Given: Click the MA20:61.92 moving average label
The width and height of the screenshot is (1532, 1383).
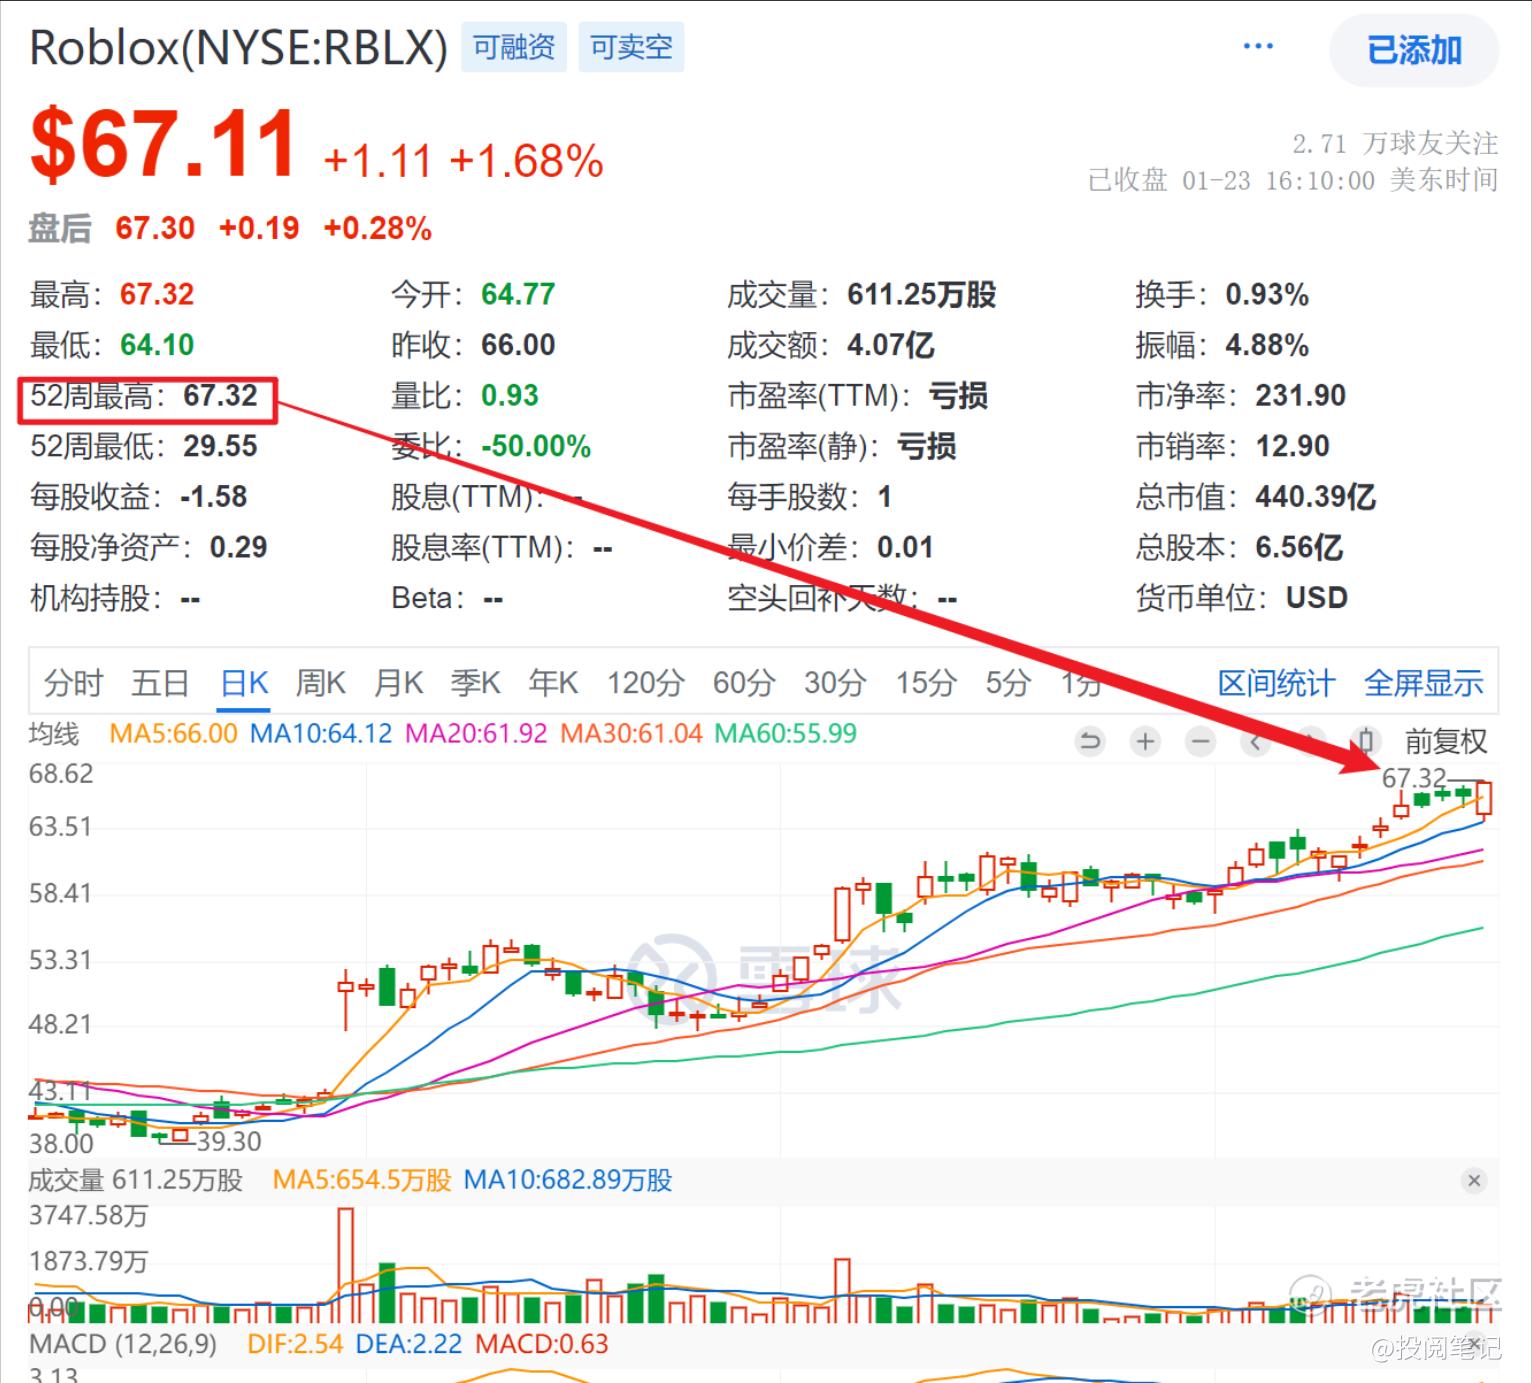Looking at the screenshot, I should coord(476,734).
